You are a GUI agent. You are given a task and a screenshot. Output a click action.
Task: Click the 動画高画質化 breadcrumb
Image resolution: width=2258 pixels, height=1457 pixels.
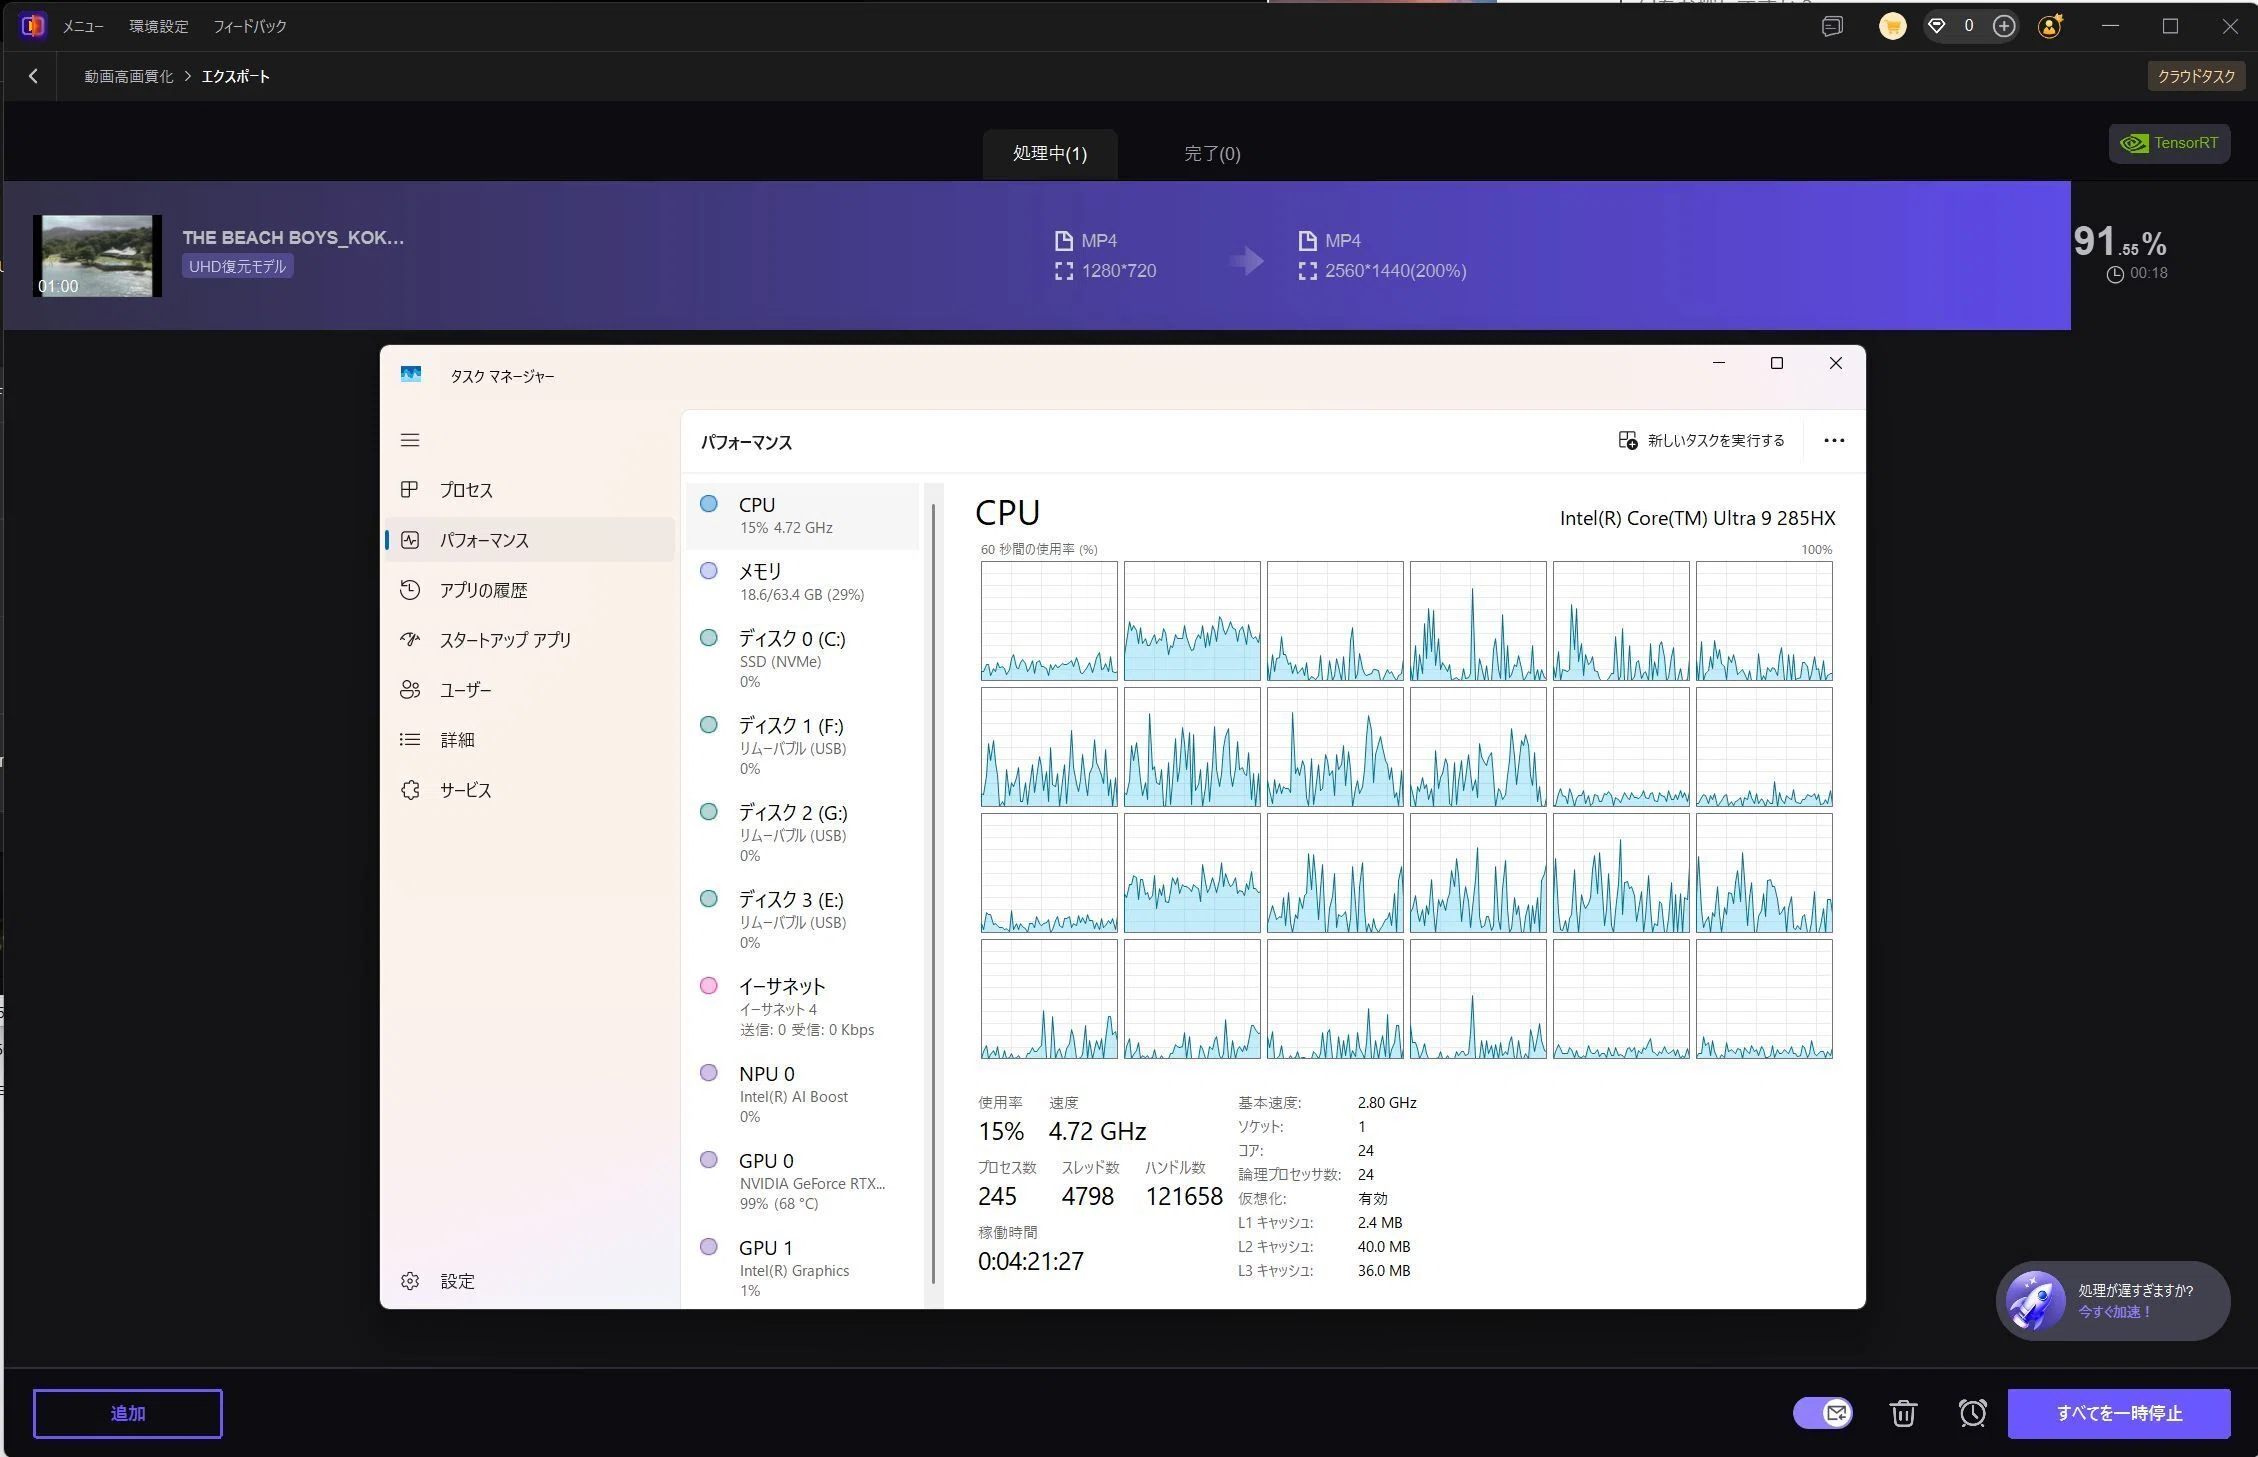coord(128,76)
